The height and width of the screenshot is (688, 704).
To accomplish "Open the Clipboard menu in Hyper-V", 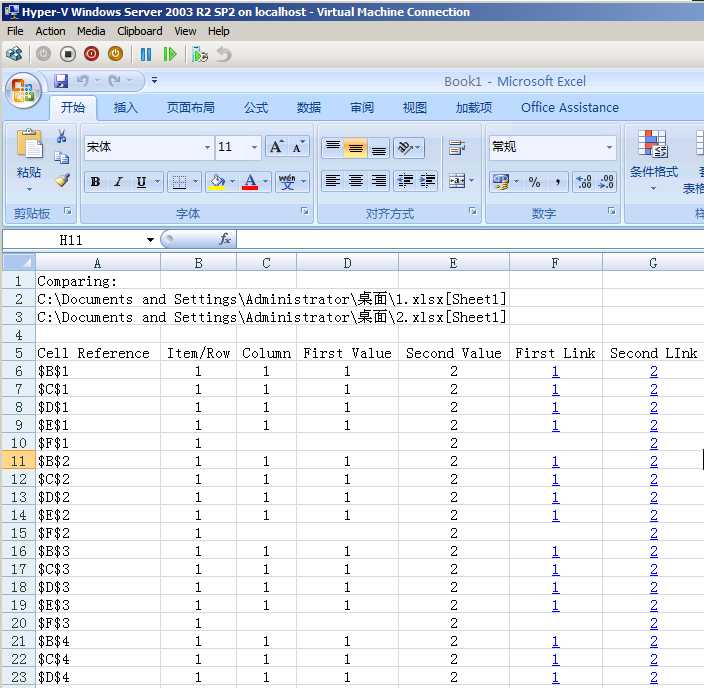I will click(140, 31).
